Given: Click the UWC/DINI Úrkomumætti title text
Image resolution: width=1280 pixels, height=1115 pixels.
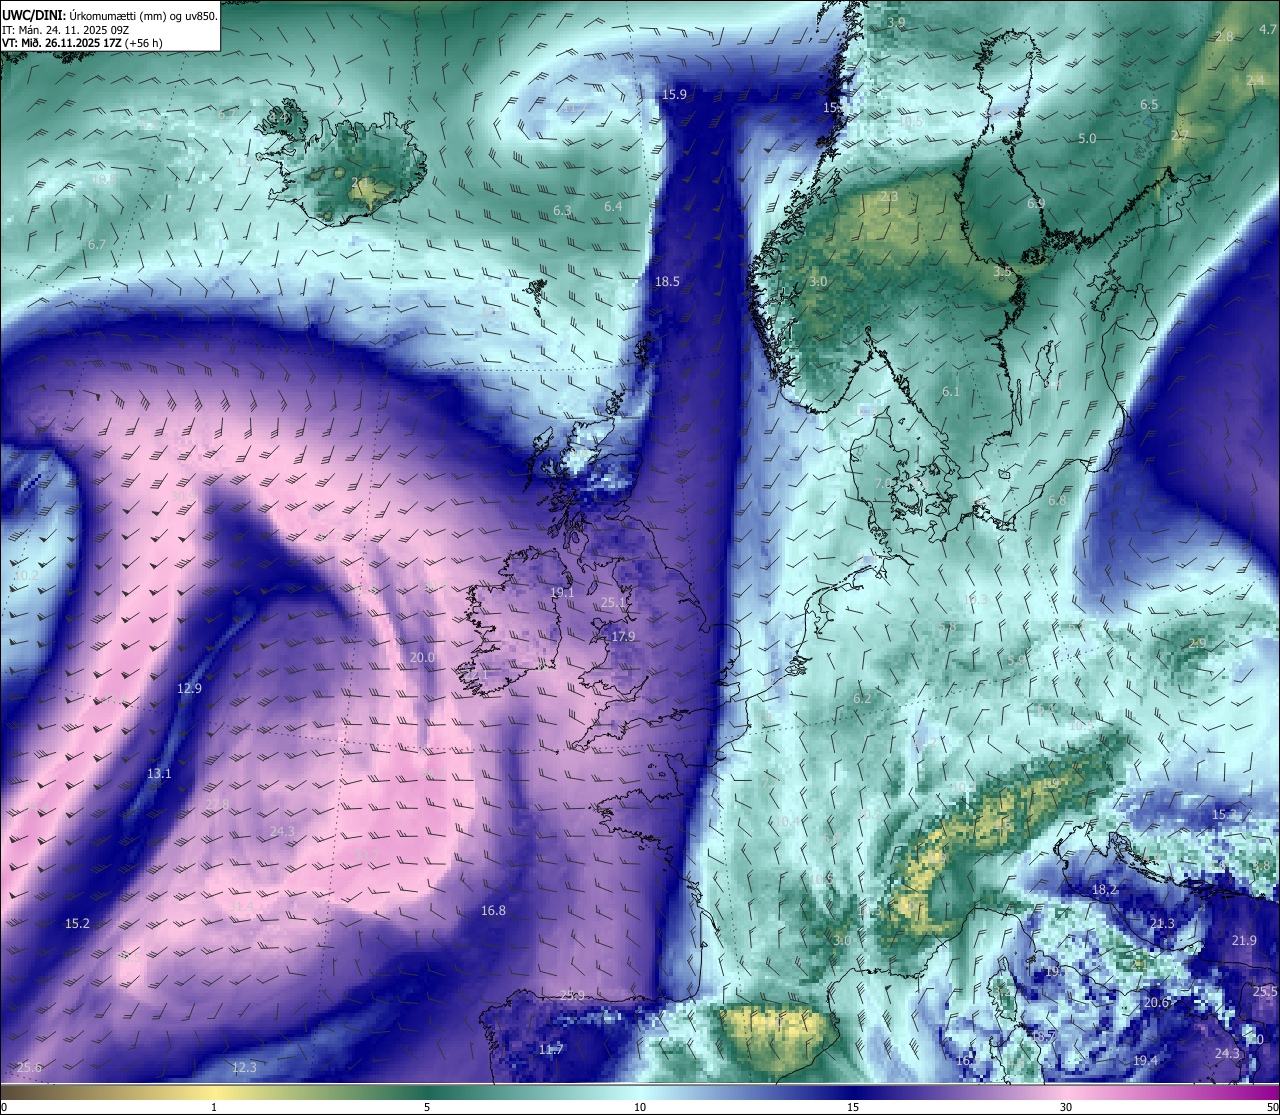Looking at the screenshot, I should click(x=110, y=16).
